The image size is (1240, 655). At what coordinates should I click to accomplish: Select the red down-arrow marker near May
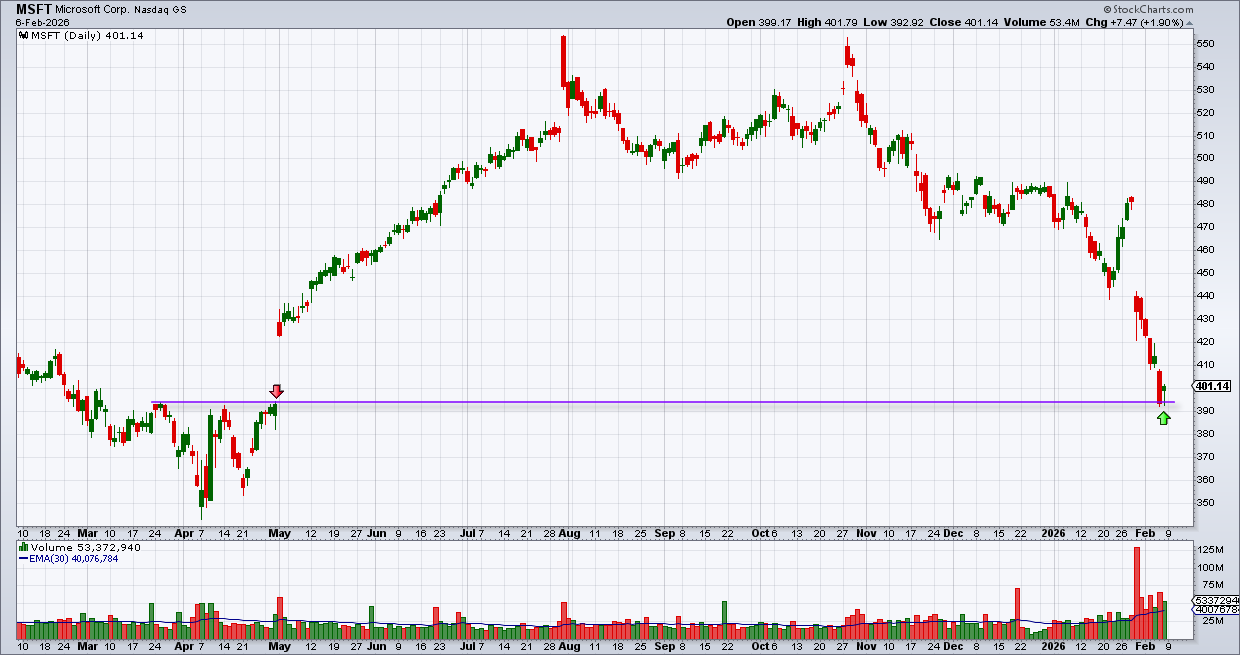pyautogui.click(x=277, y=392)
